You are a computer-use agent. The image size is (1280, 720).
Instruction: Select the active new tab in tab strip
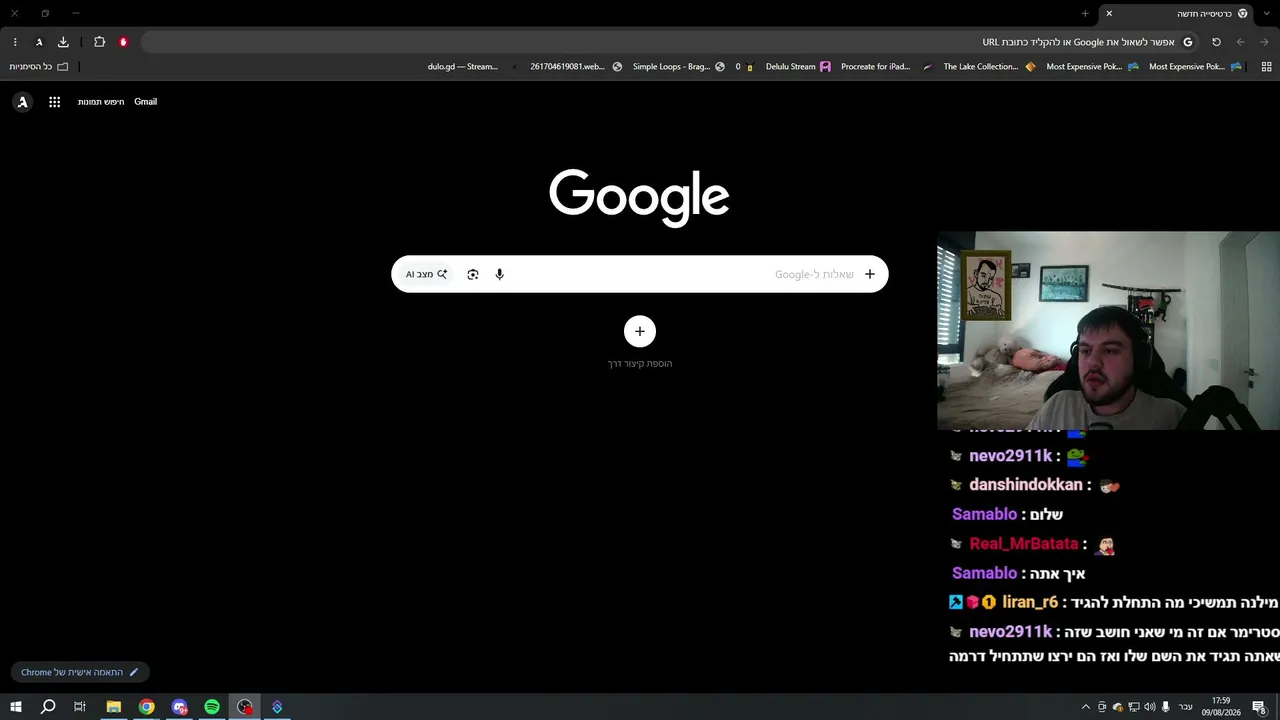point(1177,13)
